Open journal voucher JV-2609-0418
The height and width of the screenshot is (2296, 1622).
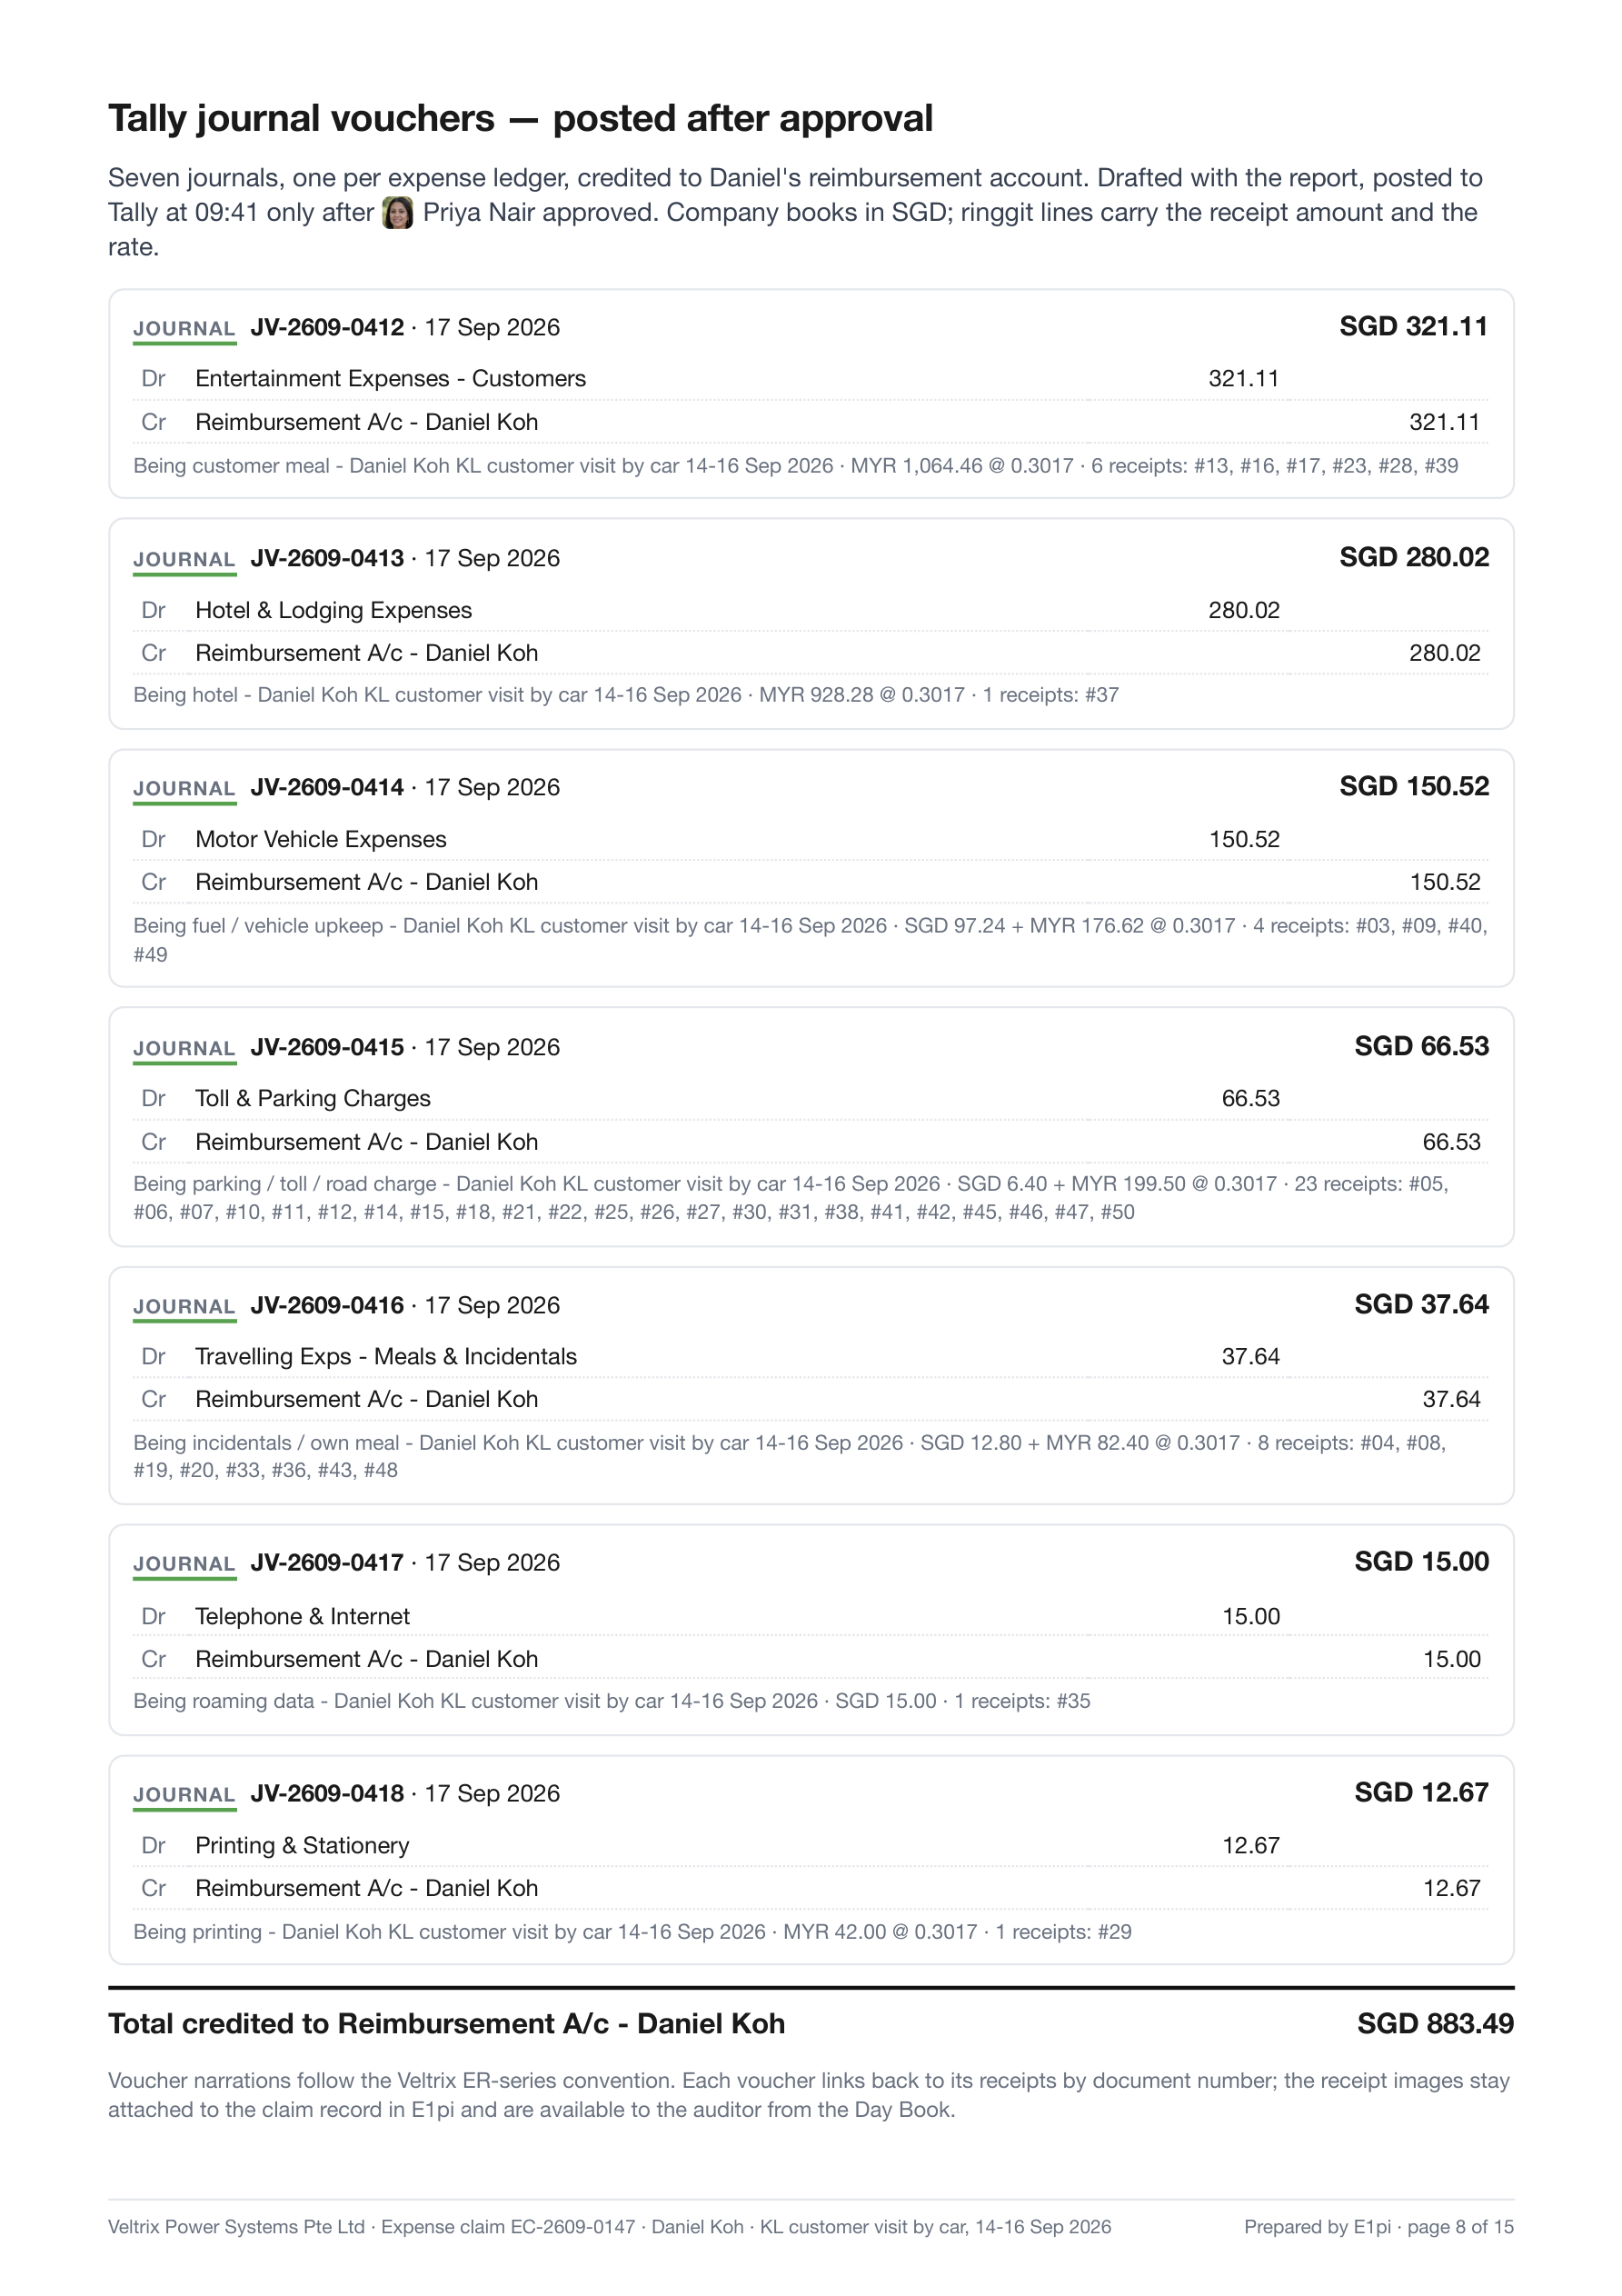tap(327, 1793)
